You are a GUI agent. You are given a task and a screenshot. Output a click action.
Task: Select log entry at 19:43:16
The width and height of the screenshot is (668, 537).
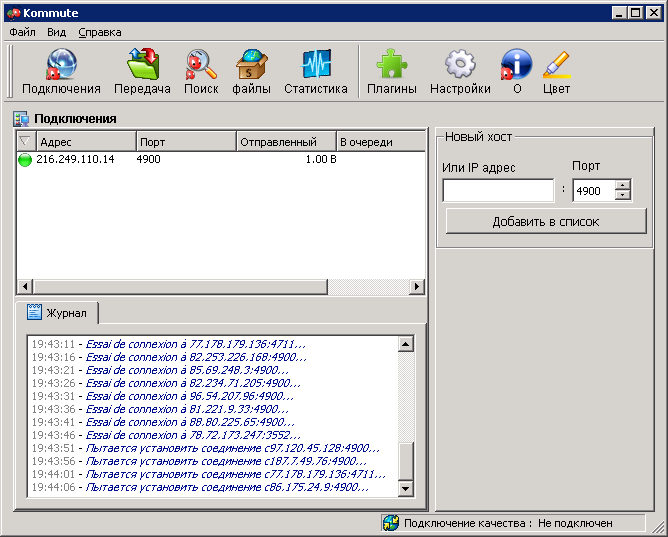(169, 357)
